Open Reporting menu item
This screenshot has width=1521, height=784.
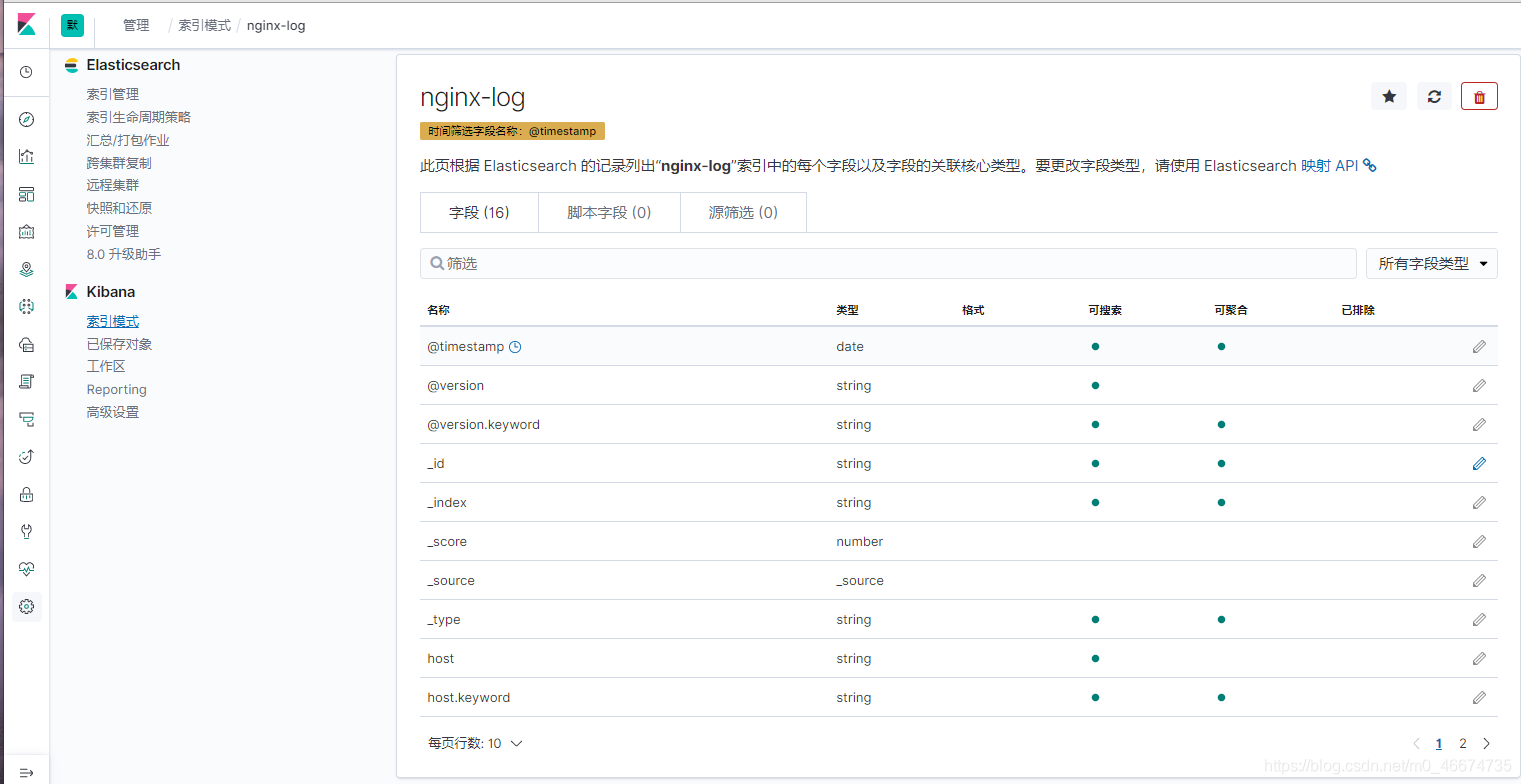pos(117,389)
